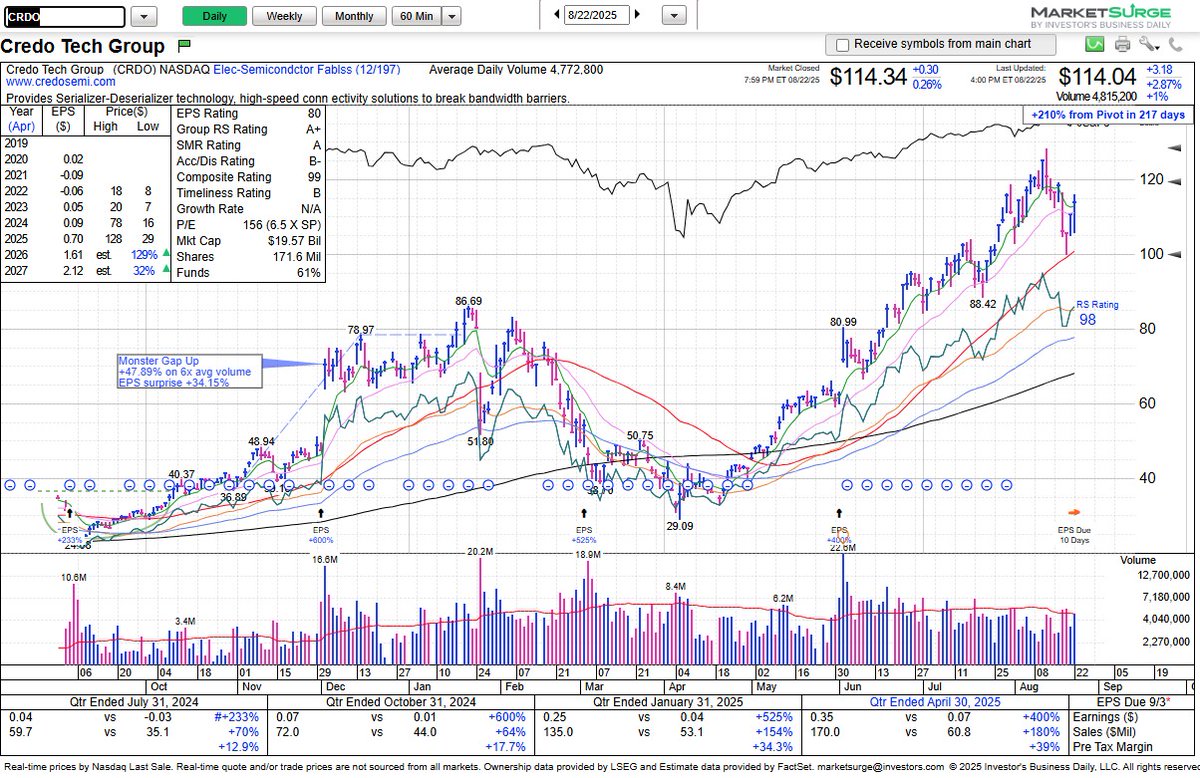Click the MarketSurge logo
Image resolution: width=1200 pixels, height=778 pixels.
pyautogui.click(x=1100, y=15)
